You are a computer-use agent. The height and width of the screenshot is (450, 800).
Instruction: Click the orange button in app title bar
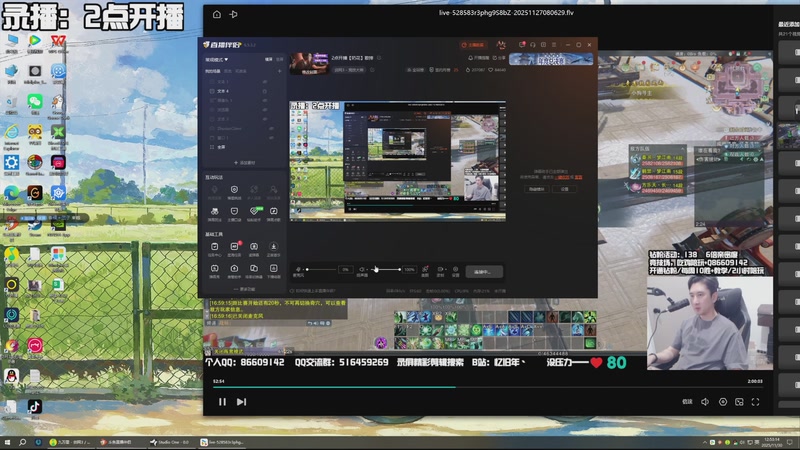pyautogui.click(x=474, y=45)
